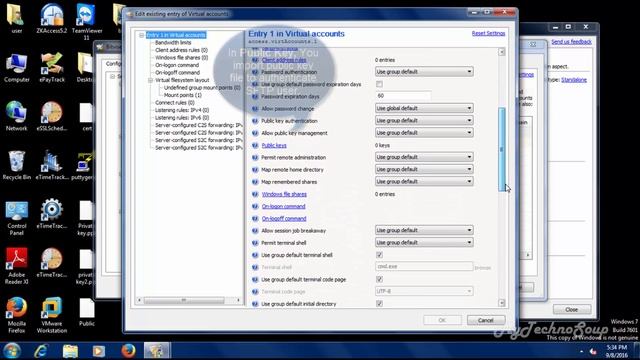Click the Send us feedback link
The height and width of the screenshot is (360, 640).
pos(571,42)
